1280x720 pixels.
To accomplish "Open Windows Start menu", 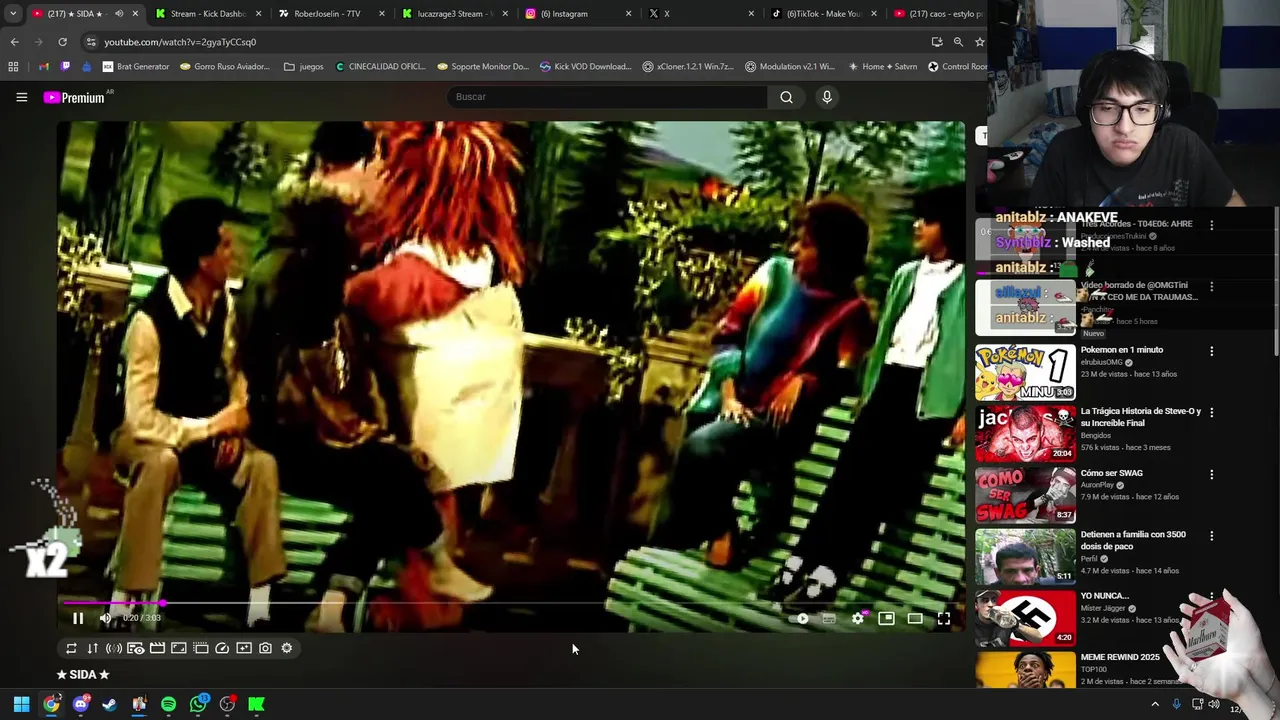I will [x=21, y=704].
